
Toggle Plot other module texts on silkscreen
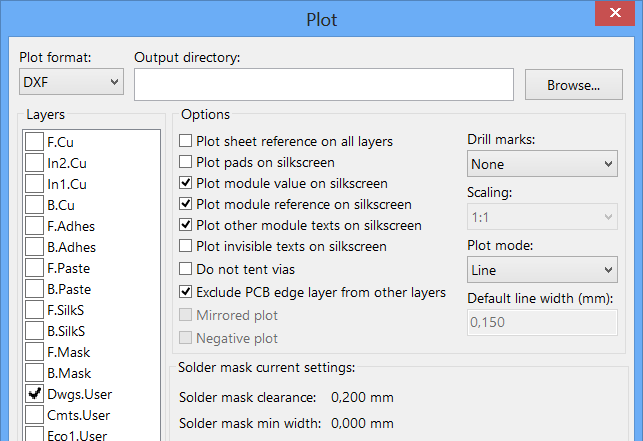point(186,225)
